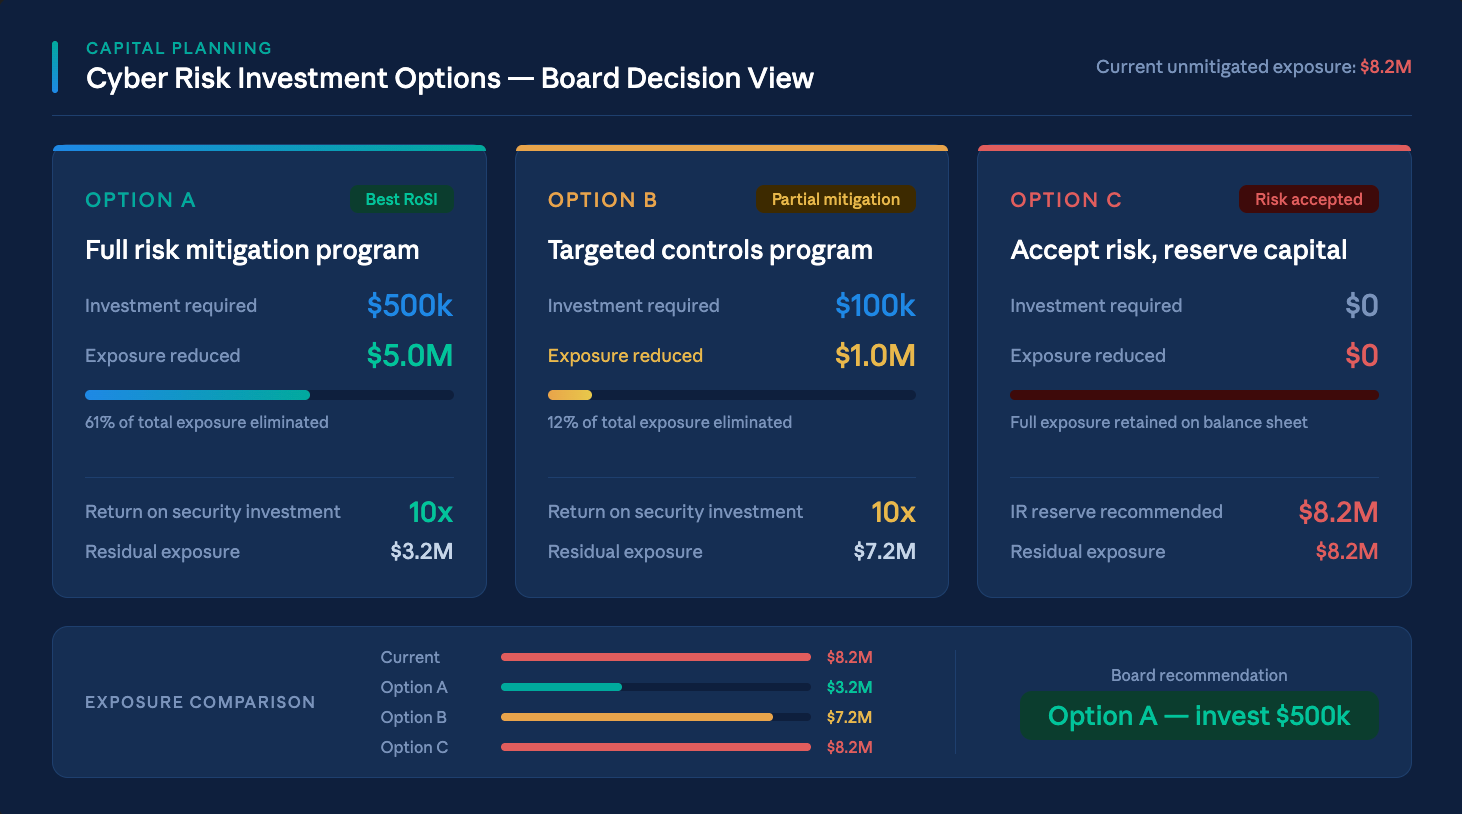Image resolution: width=1462 pixels, height=814 pixels.
Task: Click the Option B bar in Exposure Comparison
Action: pyautogui.click(x=655, y=717)
